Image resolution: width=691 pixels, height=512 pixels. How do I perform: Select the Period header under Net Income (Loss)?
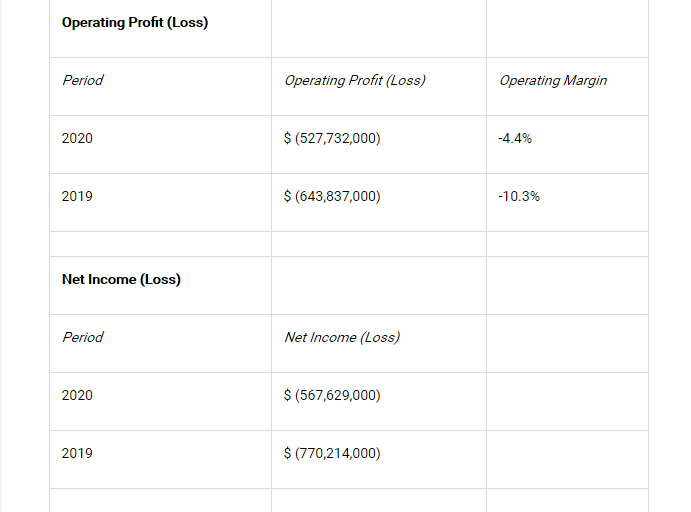(x=83, y=337)
